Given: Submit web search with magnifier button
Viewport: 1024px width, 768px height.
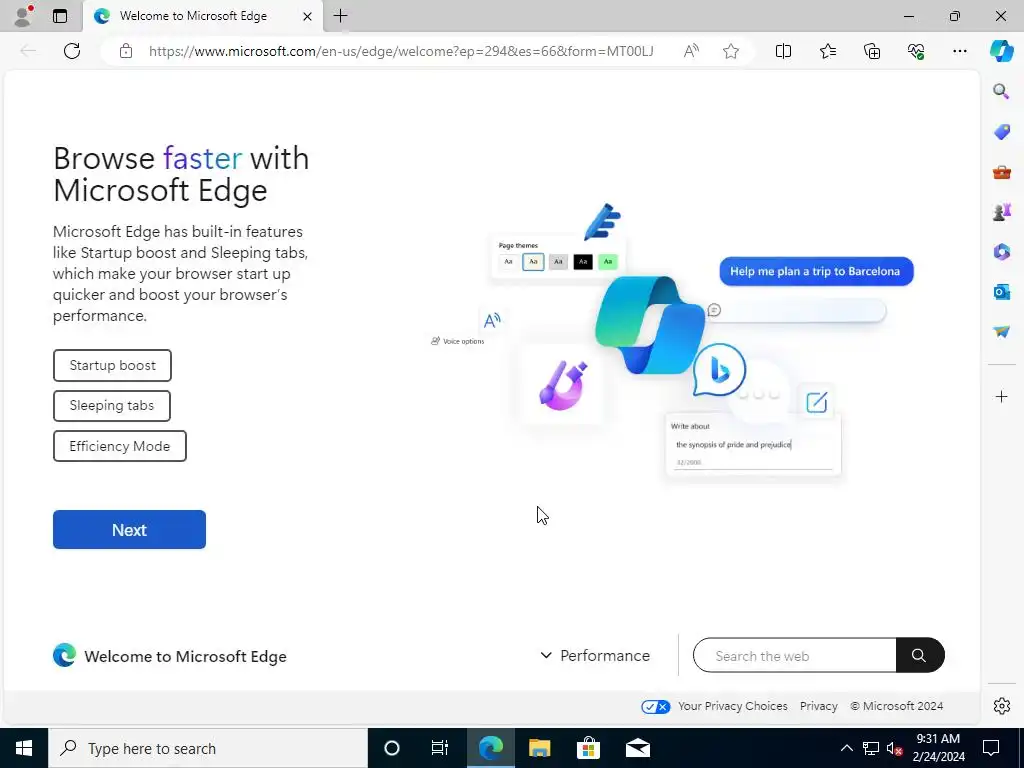Looking at the screenshot, I should 920,656.
